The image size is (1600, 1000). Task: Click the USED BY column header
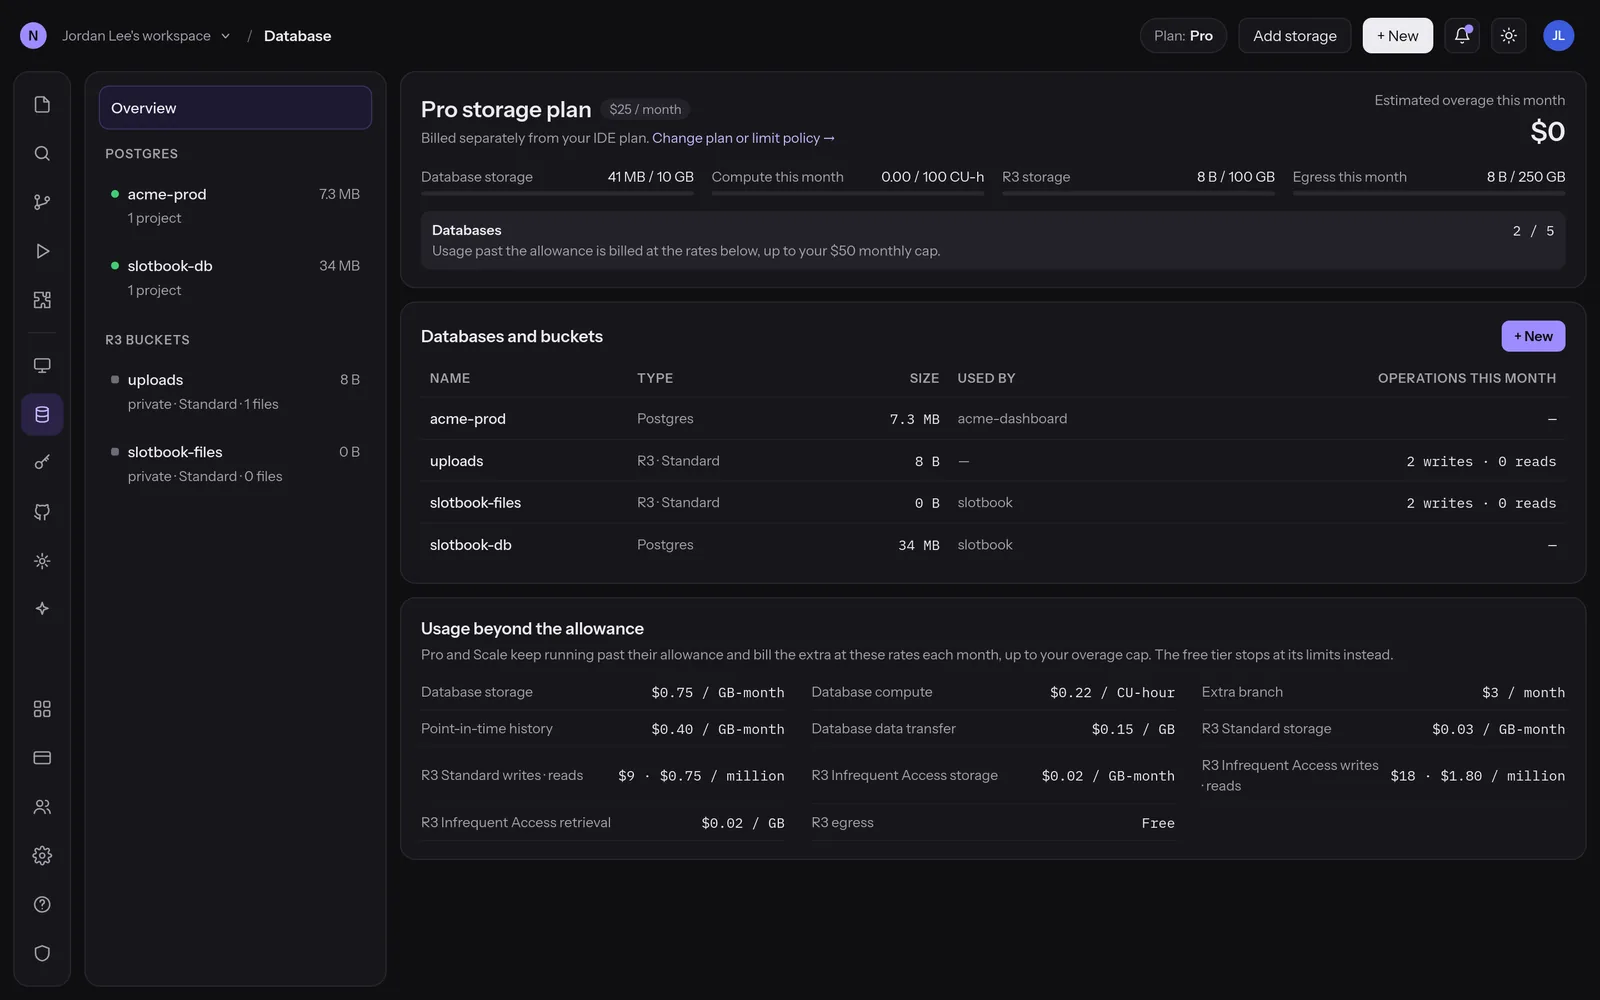[x=986, y=378]
